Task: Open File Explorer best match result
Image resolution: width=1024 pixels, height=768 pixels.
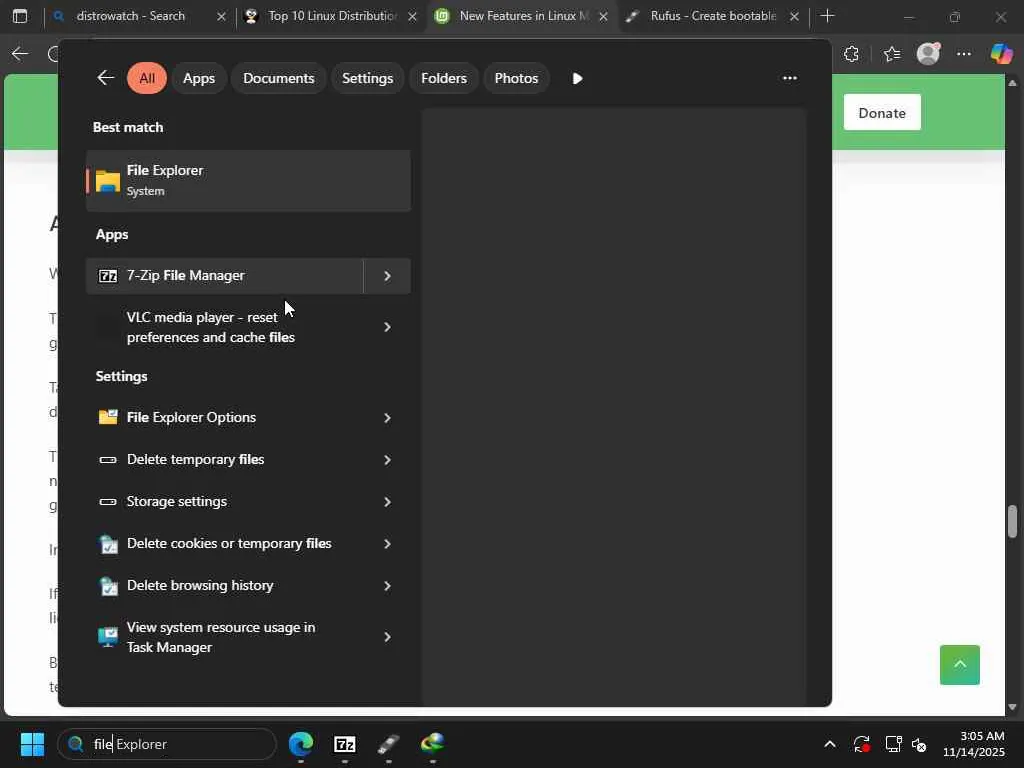Action: coord(248,181)
